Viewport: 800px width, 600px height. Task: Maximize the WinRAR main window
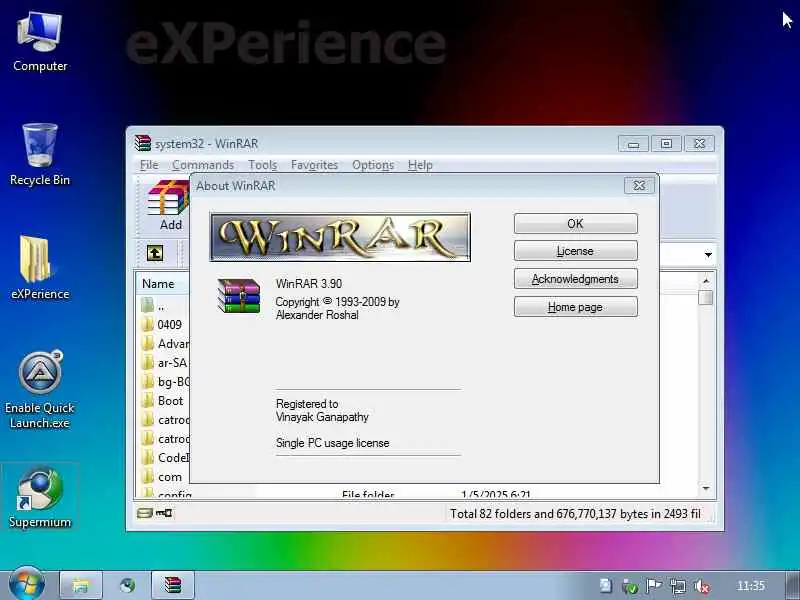666,144
